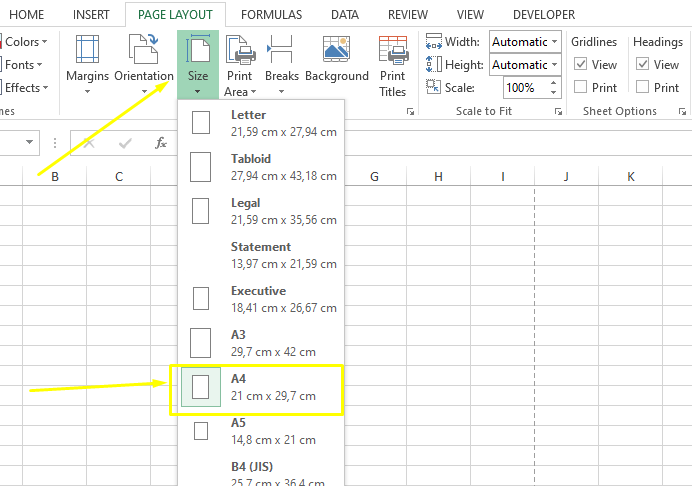Enable Gridlines Print checkbox
Screen dimensions: 692x486
pyautogui.click(x=580, y=87)
